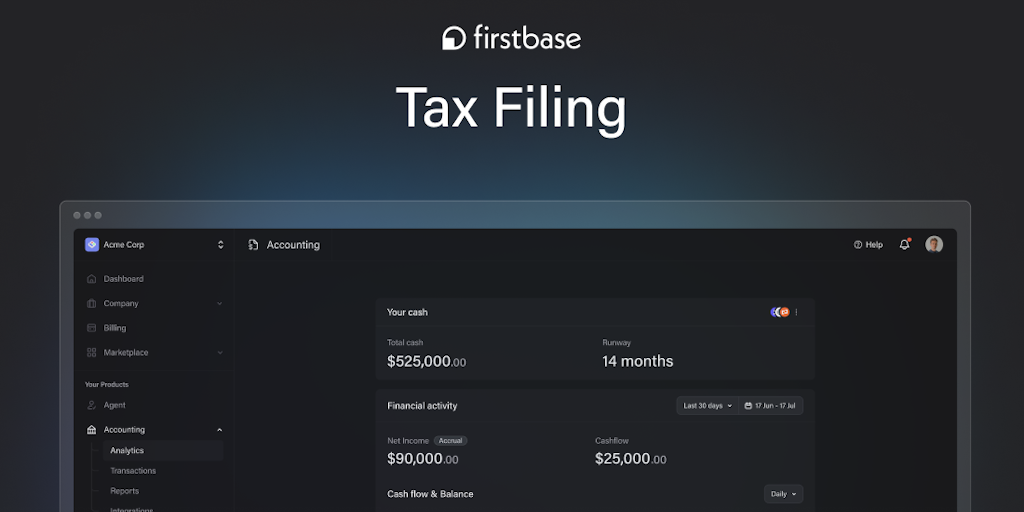Click the user profile avatar
Image resolution: width=1024 pixels, height=512 pixels.
934,244
